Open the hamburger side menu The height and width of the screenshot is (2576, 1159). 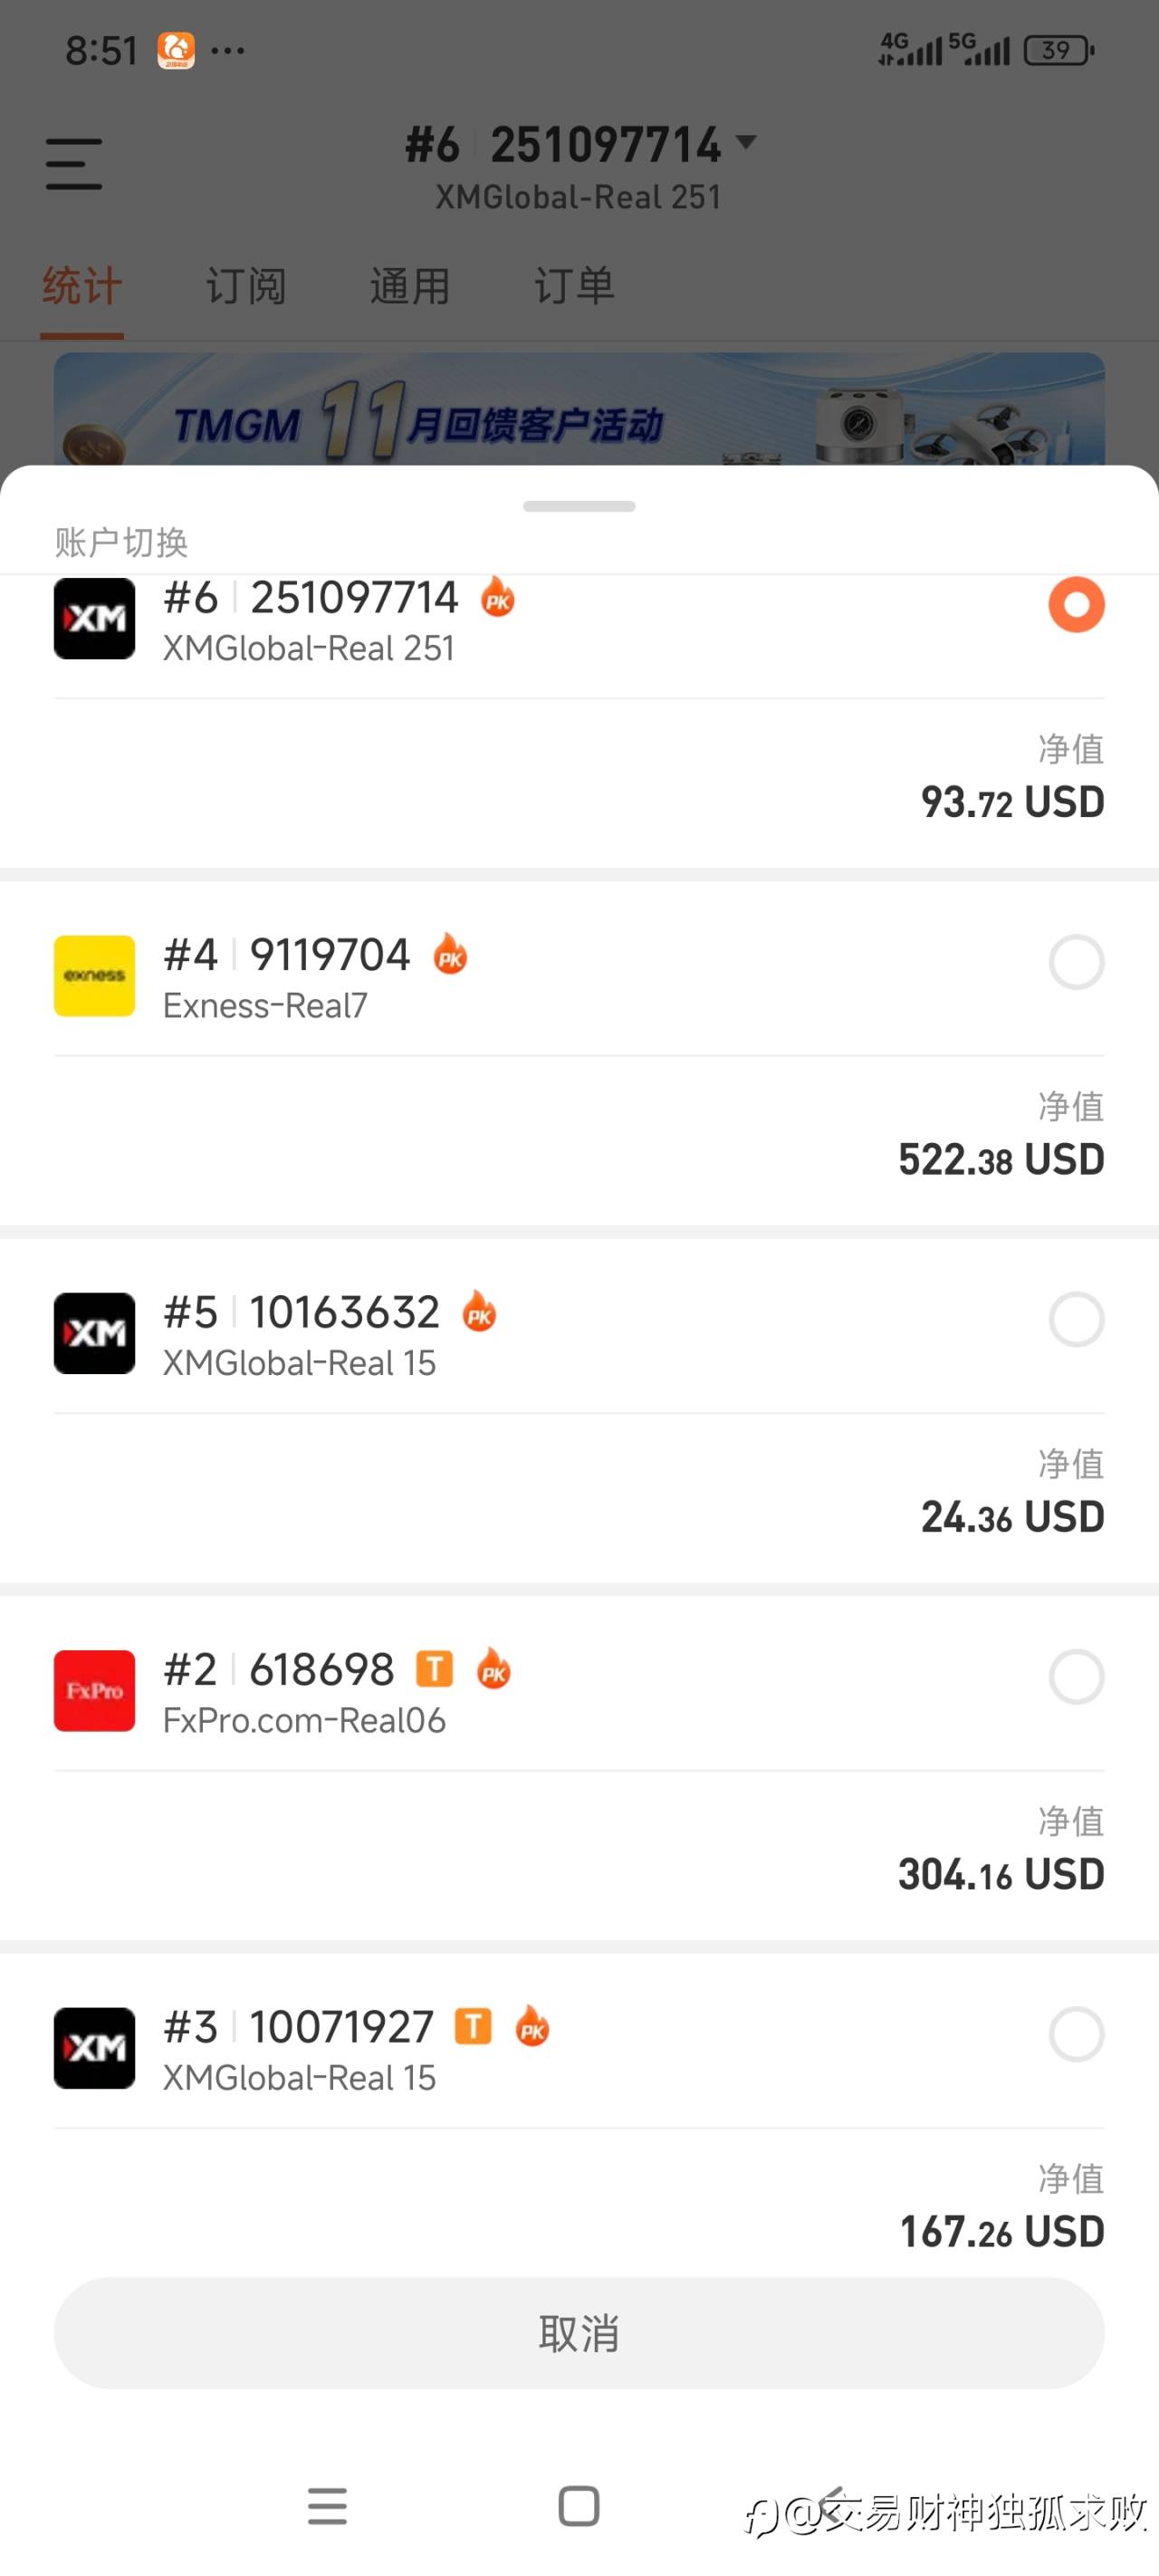click(x=74, y=164)
